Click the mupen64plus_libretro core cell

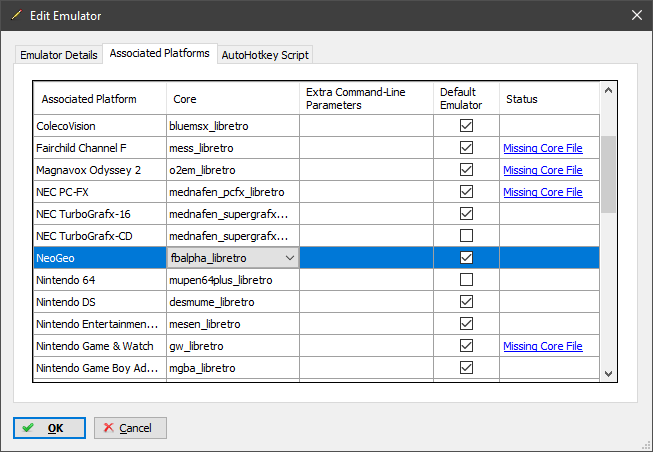point(233,280)
